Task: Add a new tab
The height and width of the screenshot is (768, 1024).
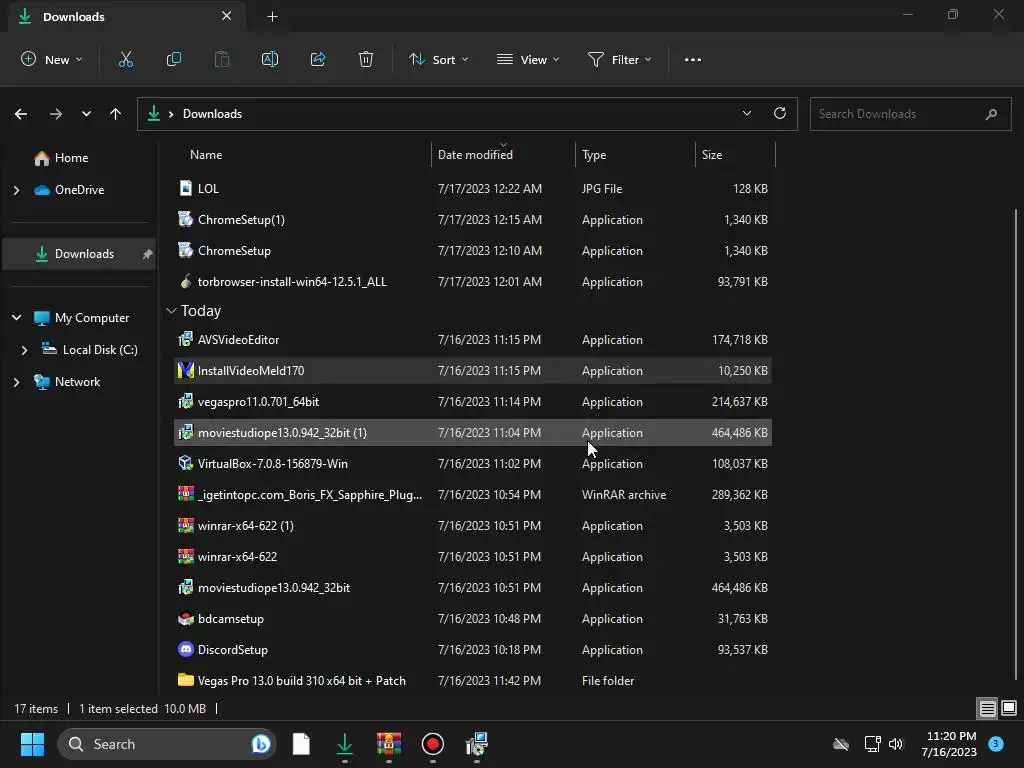Action: [272, 17]
